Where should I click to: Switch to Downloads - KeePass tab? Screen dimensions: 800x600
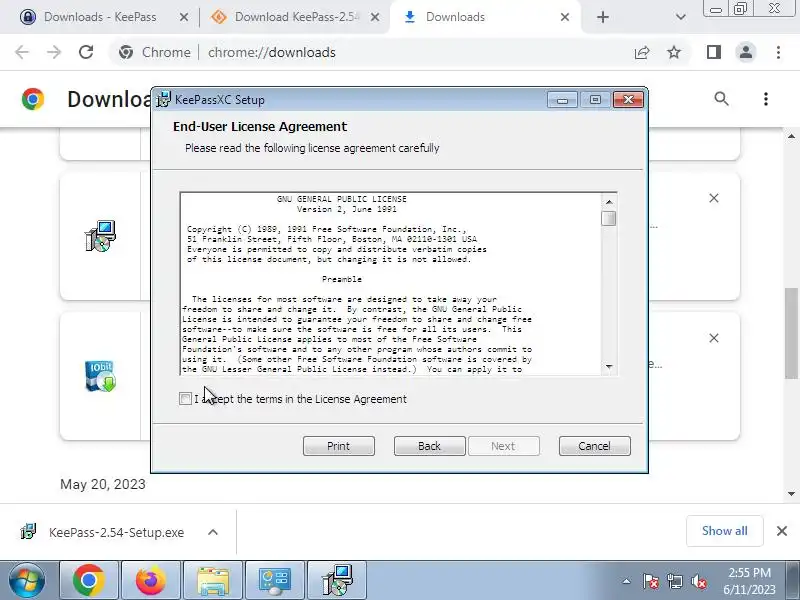[100, 17]
